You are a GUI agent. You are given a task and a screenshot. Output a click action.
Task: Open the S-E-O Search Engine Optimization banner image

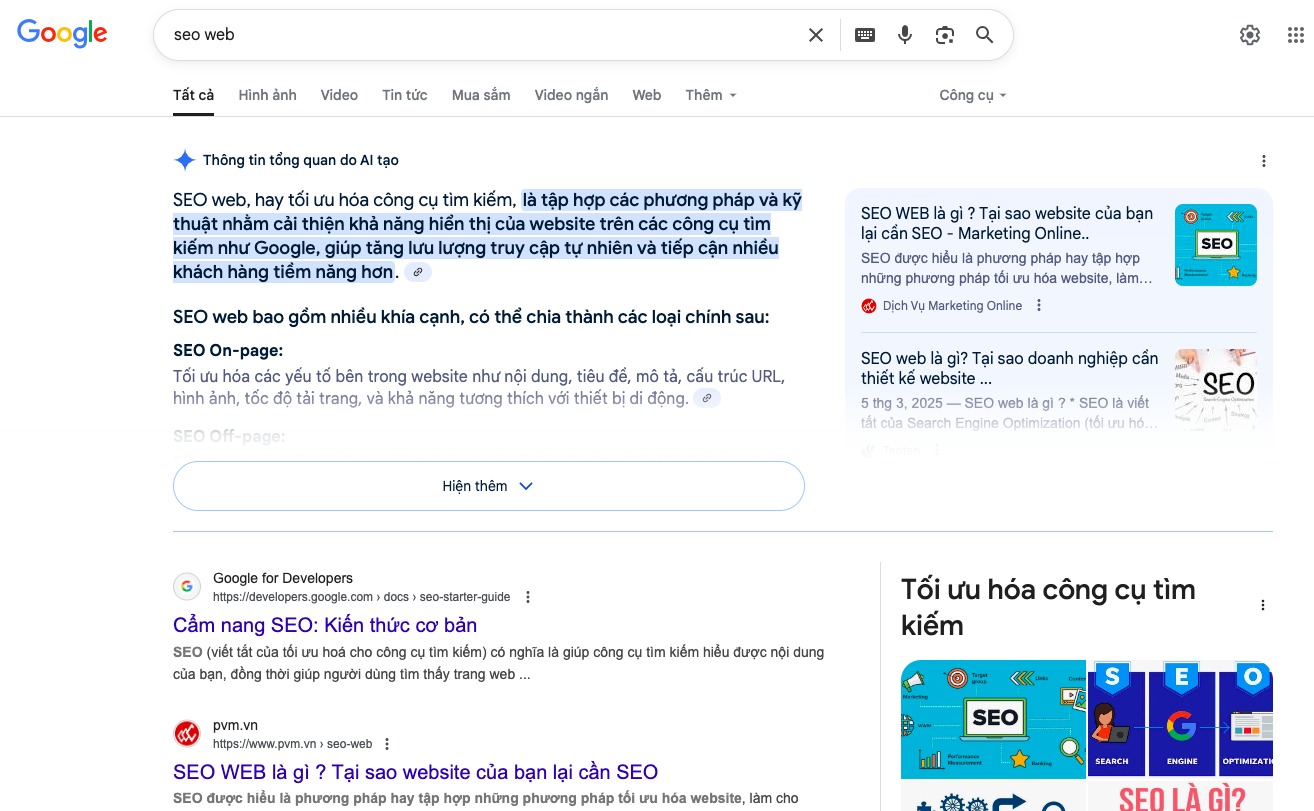pyautogui.click(x=1181, y=719)
